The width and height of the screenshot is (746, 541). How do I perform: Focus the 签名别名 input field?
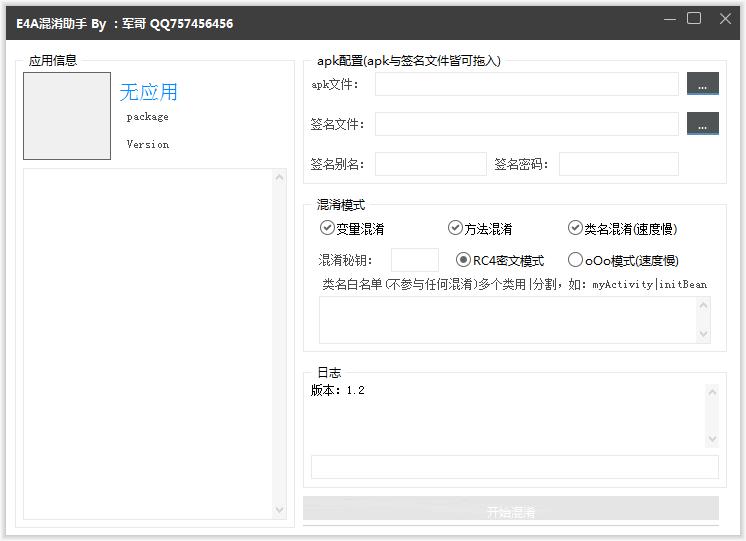pyautogui.click(x=430, y=164)
